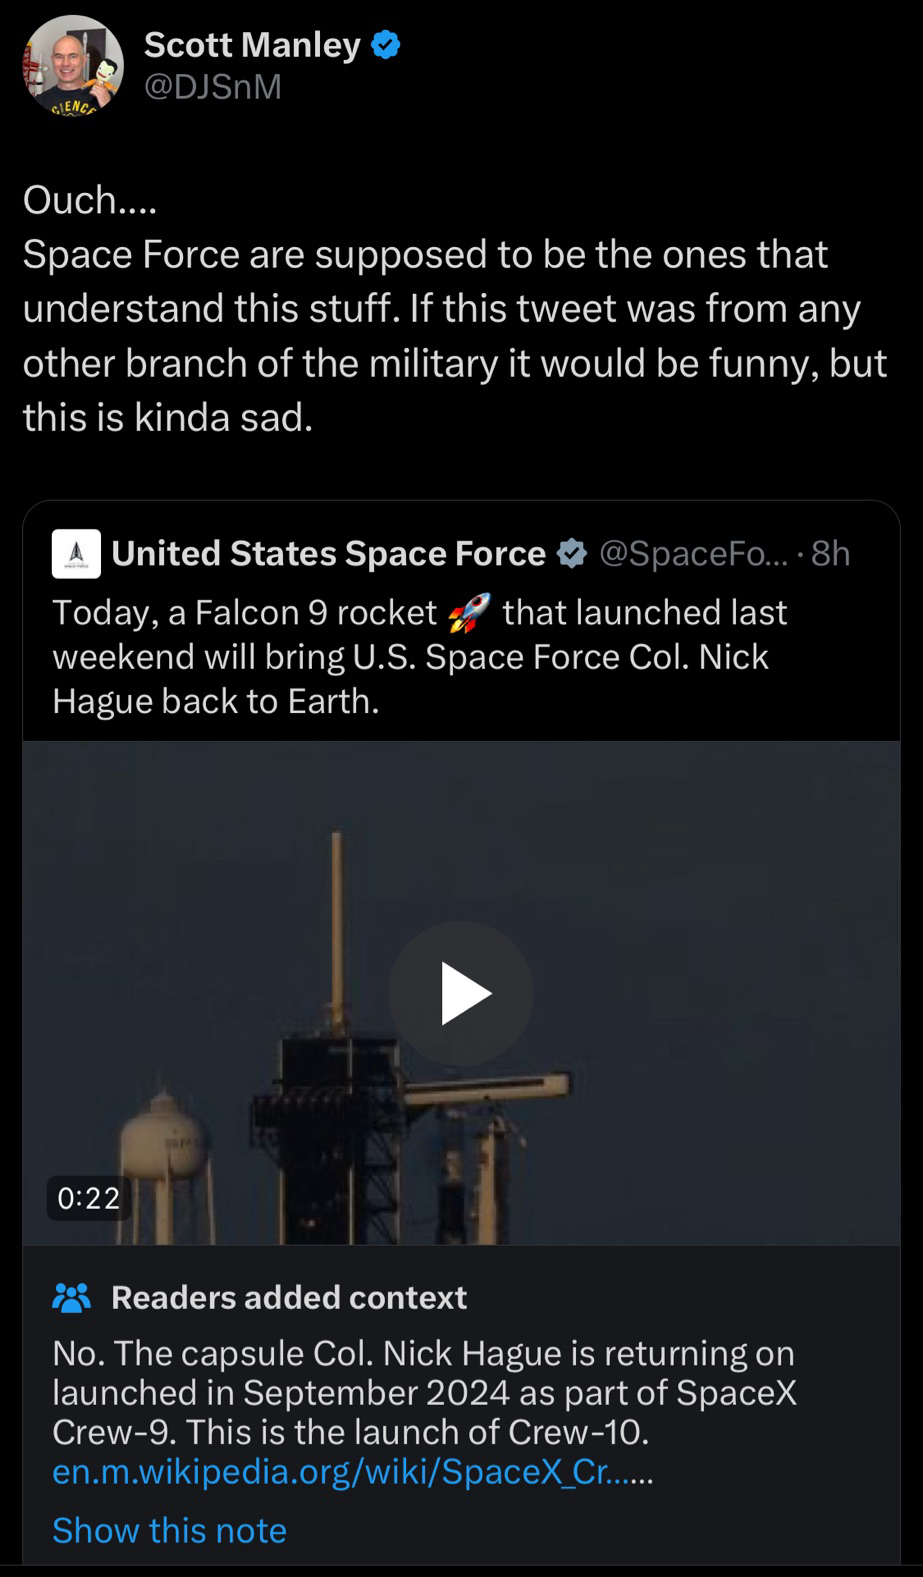Click Scott Manley's blue verified badge
Screen dimensions: 923x1577
click(386, 45)
